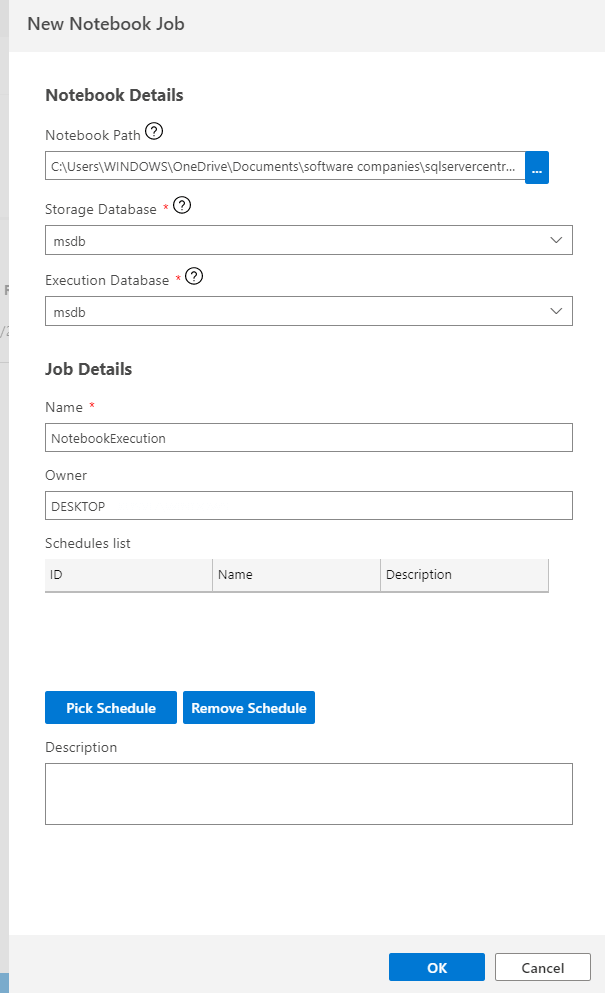The height and width of the screenshot is (993, 605).
Task: Select the ID column header
Action: point(128,575)
